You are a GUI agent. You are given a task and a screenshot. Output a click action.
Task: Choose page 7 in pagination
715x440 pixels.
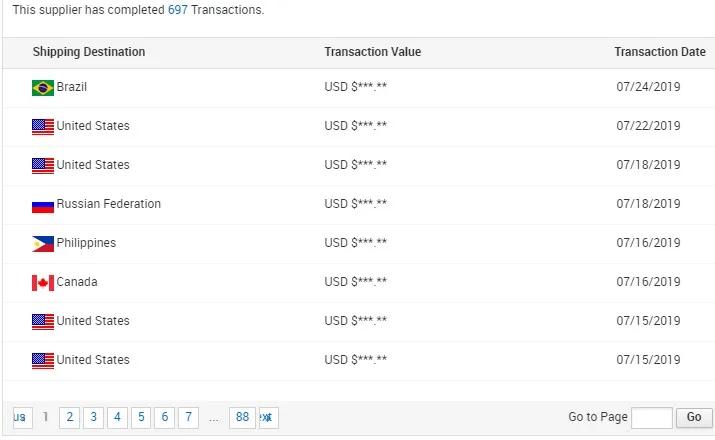pyautogui.click(x=189, y=417)
